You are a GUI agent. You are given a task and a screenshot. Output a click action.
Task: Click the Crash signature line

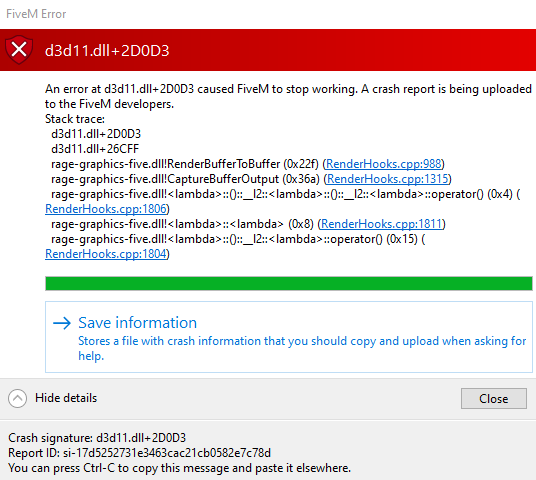[x=97, y=438]
